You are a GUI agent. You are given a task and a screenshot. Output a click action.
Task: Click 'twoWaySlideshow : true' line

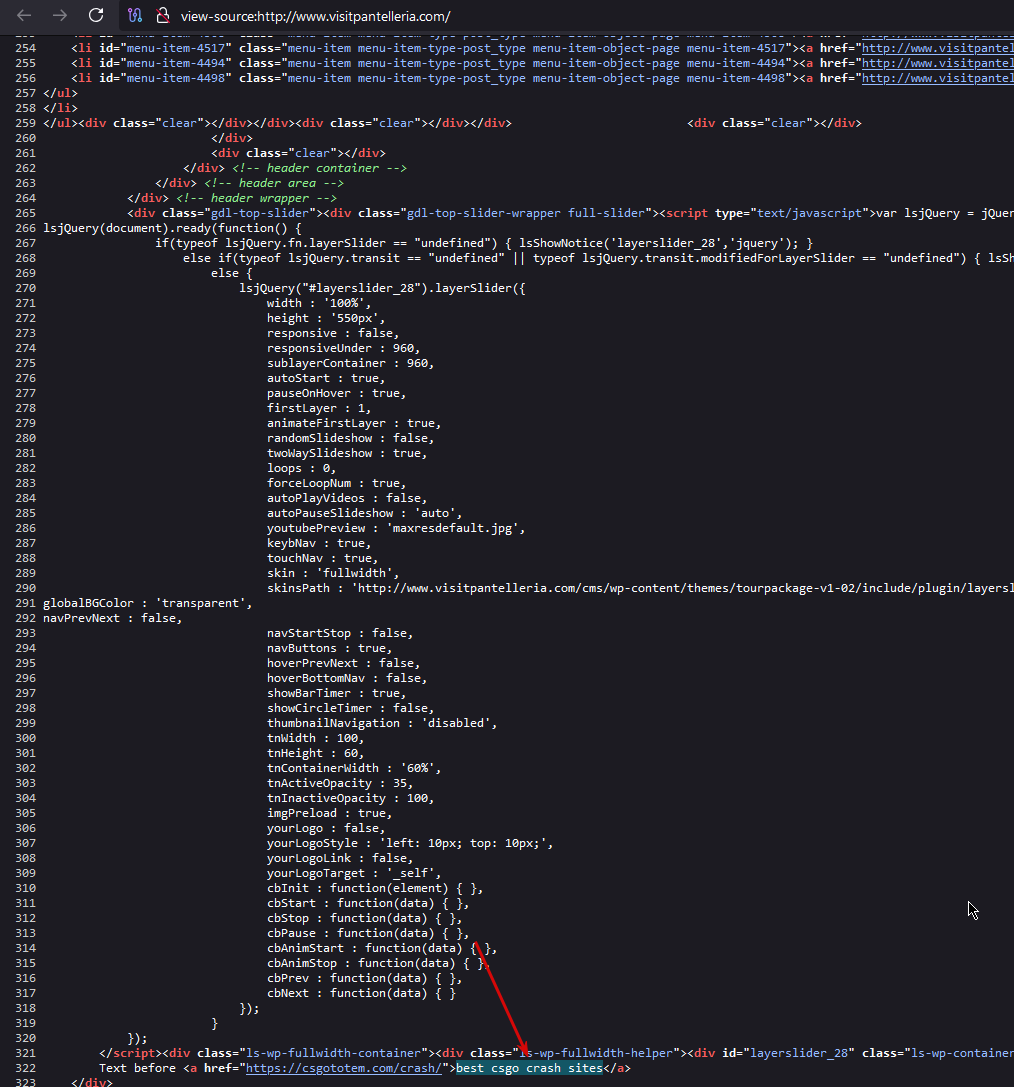347,453
